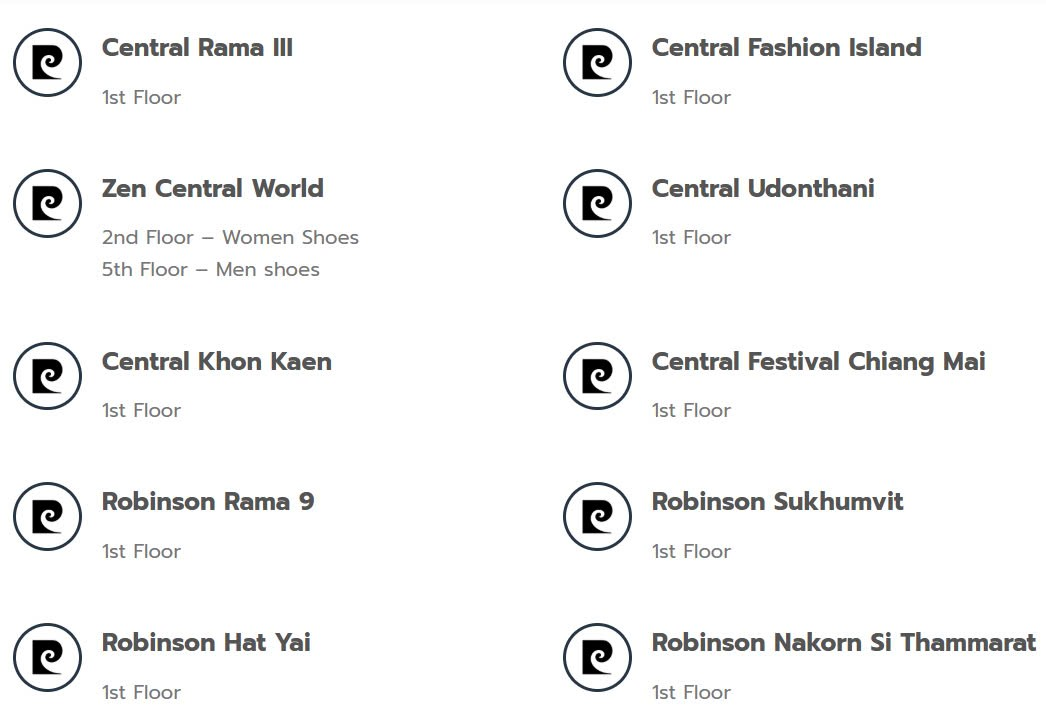
Task: Click the logo icon beside Robinson Sukhumvit
Action: click(x=597, y=517)
